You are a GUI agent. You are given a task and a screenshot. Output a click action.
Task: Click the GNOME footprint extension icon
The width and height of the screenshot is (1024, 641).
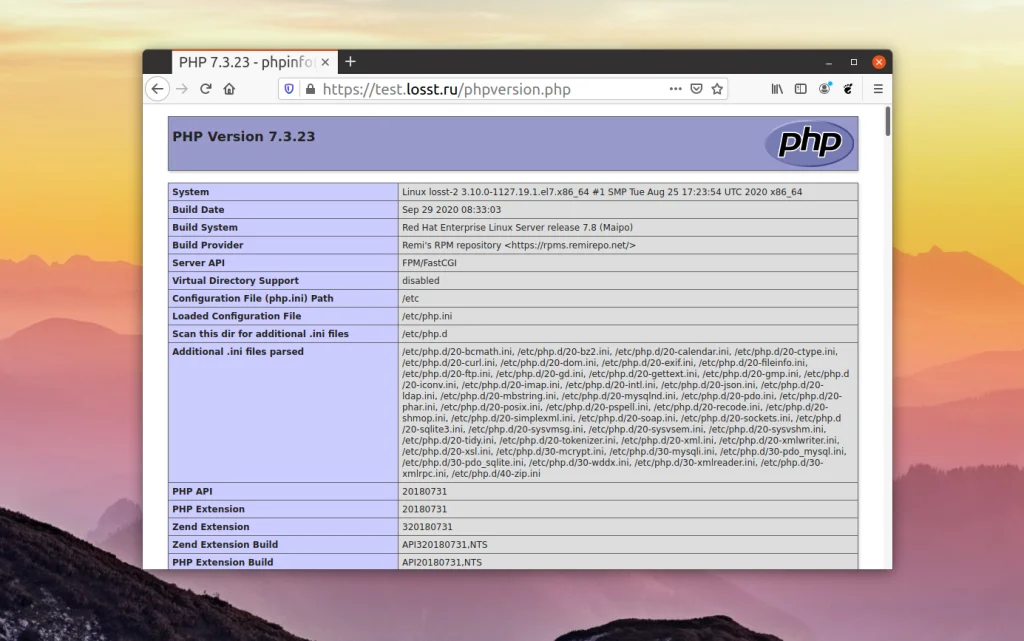click(x=847, y=88)
